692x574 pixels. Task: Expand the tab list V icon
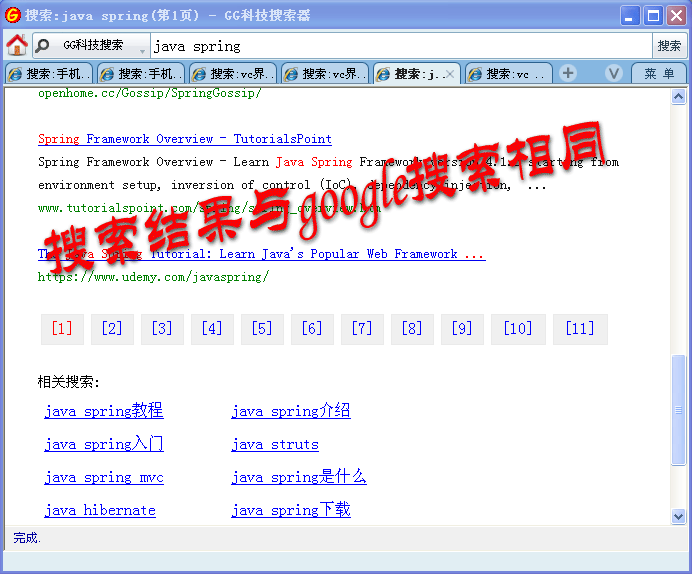click(614, 73)
